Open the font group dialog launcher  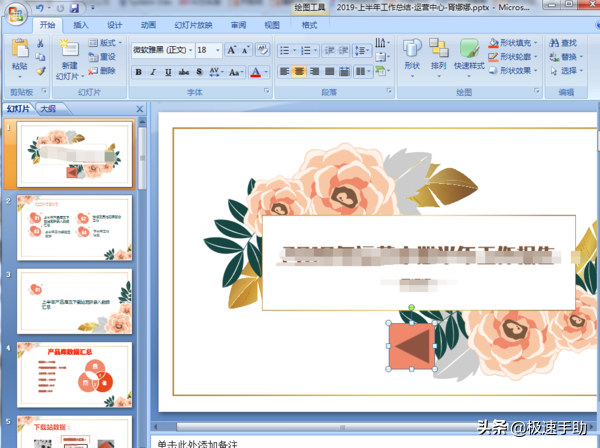(x=267, y=91)
